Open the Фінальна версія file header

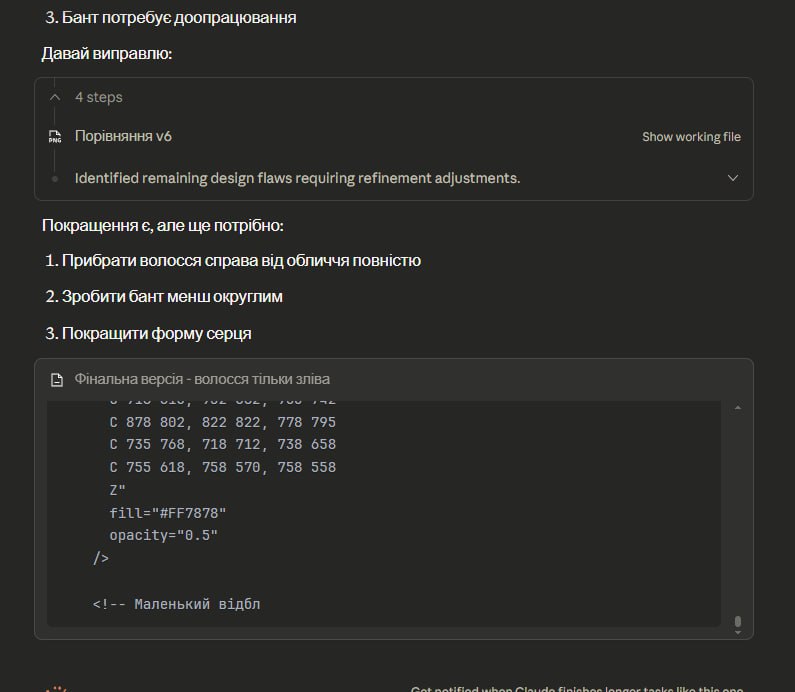(x=202, y=380)
